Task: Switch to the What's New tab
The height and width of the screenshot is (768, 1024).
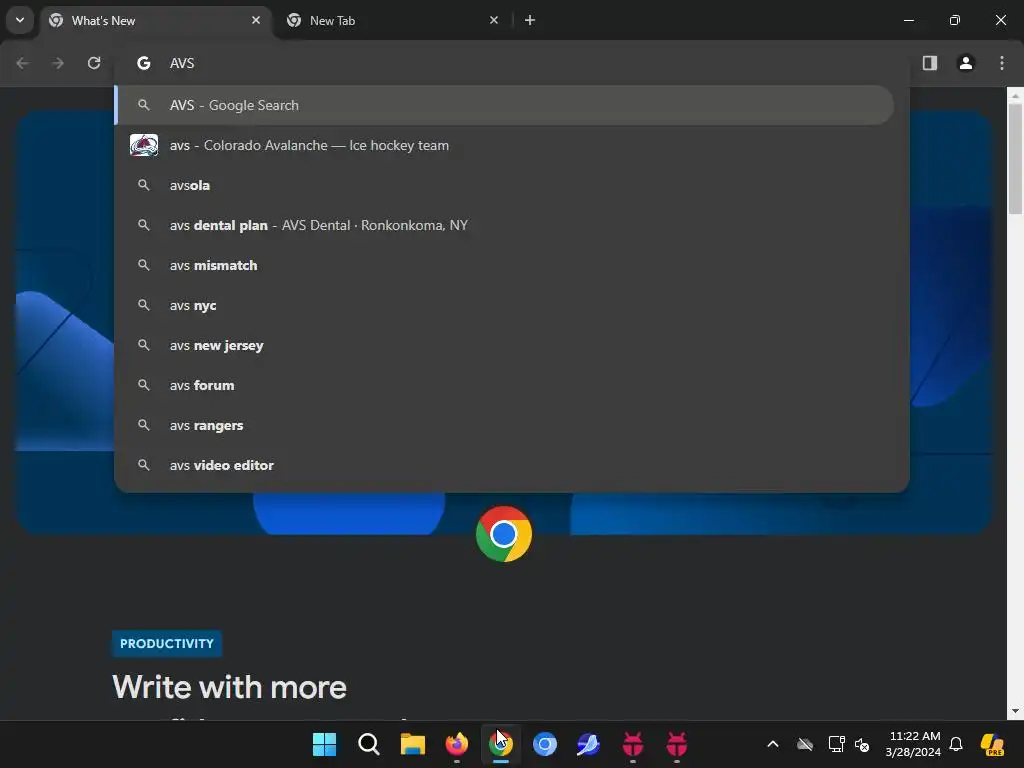Action: [x=155, y=20]
